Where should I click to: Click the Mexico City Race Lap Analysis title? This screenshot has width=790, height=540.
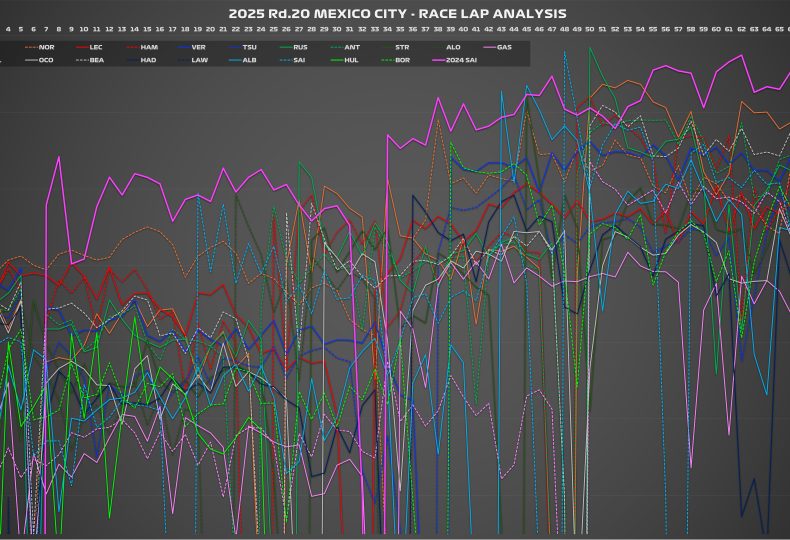396,13
